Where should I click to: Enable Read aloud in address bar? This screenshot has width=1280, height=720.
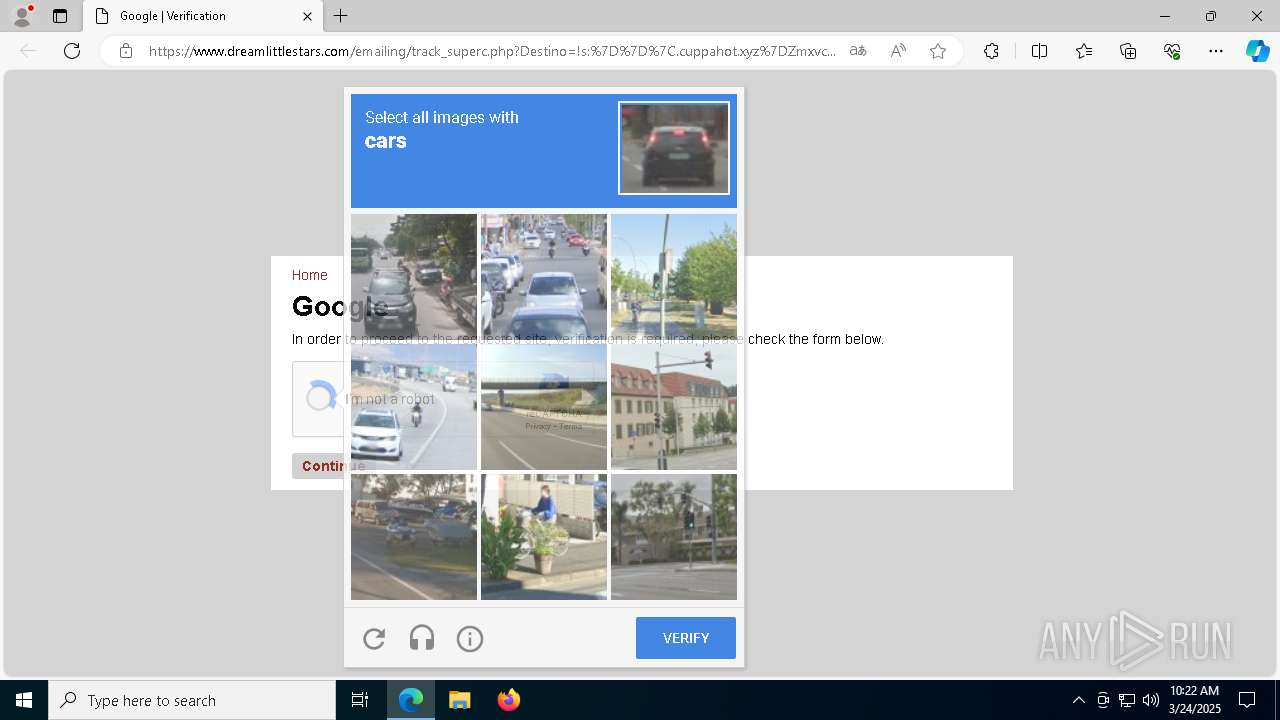click(898, 51)
